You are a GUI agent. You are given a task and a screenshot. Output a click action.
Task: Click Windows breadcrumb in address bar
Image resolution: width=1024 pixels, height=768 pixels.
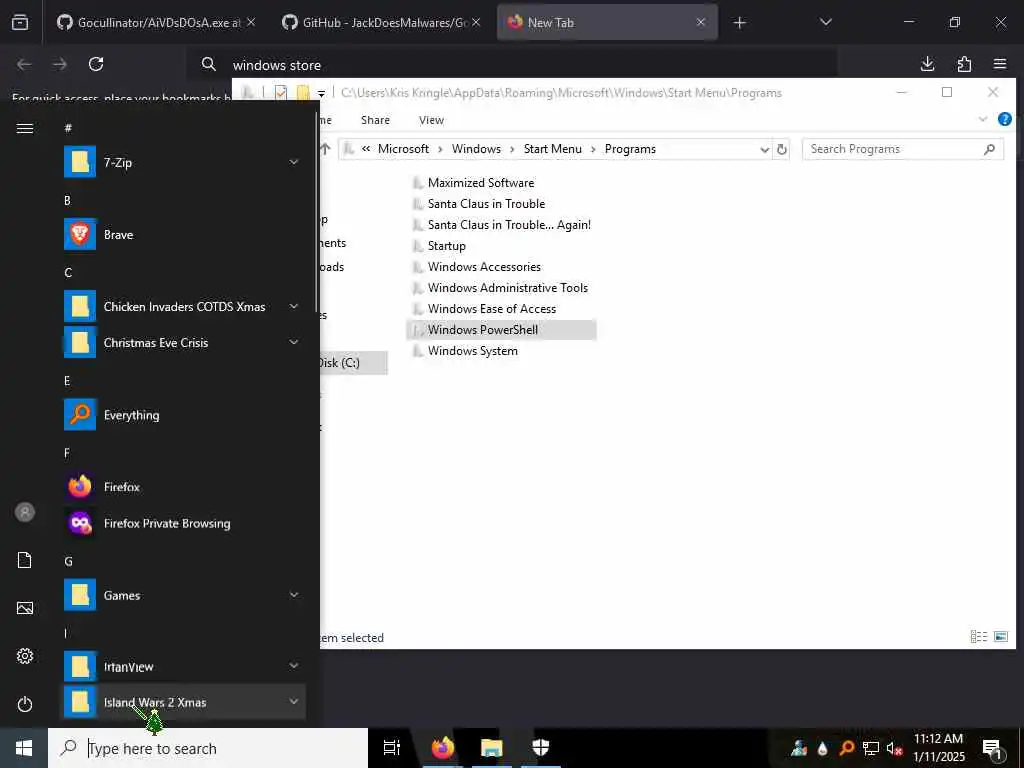(476, 149)
